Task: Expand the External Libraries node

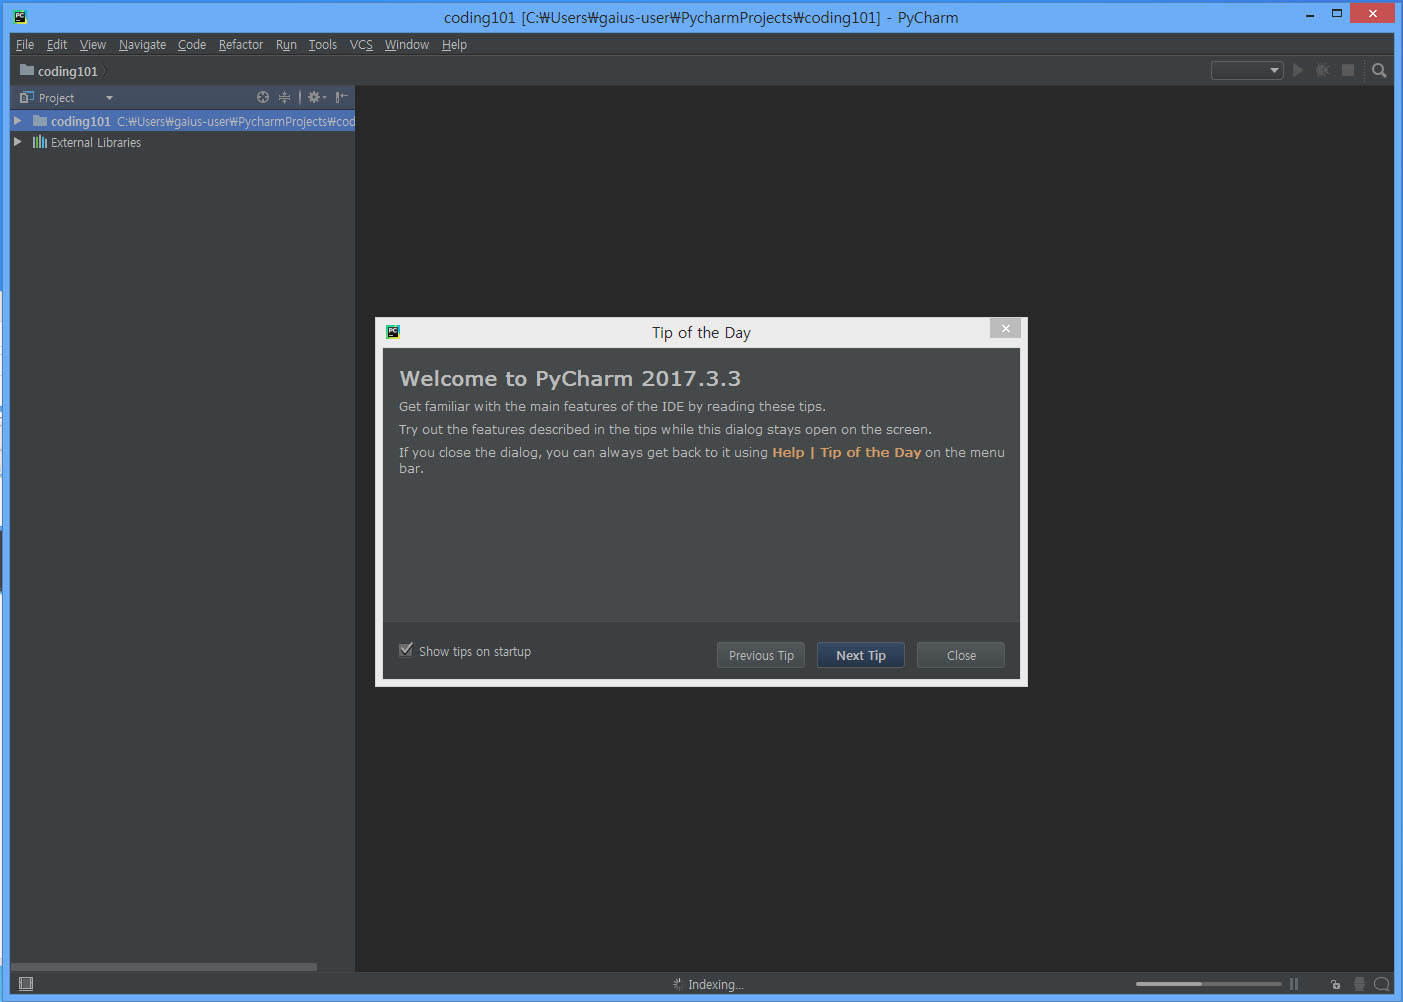Action: click(x=18, y=142)
